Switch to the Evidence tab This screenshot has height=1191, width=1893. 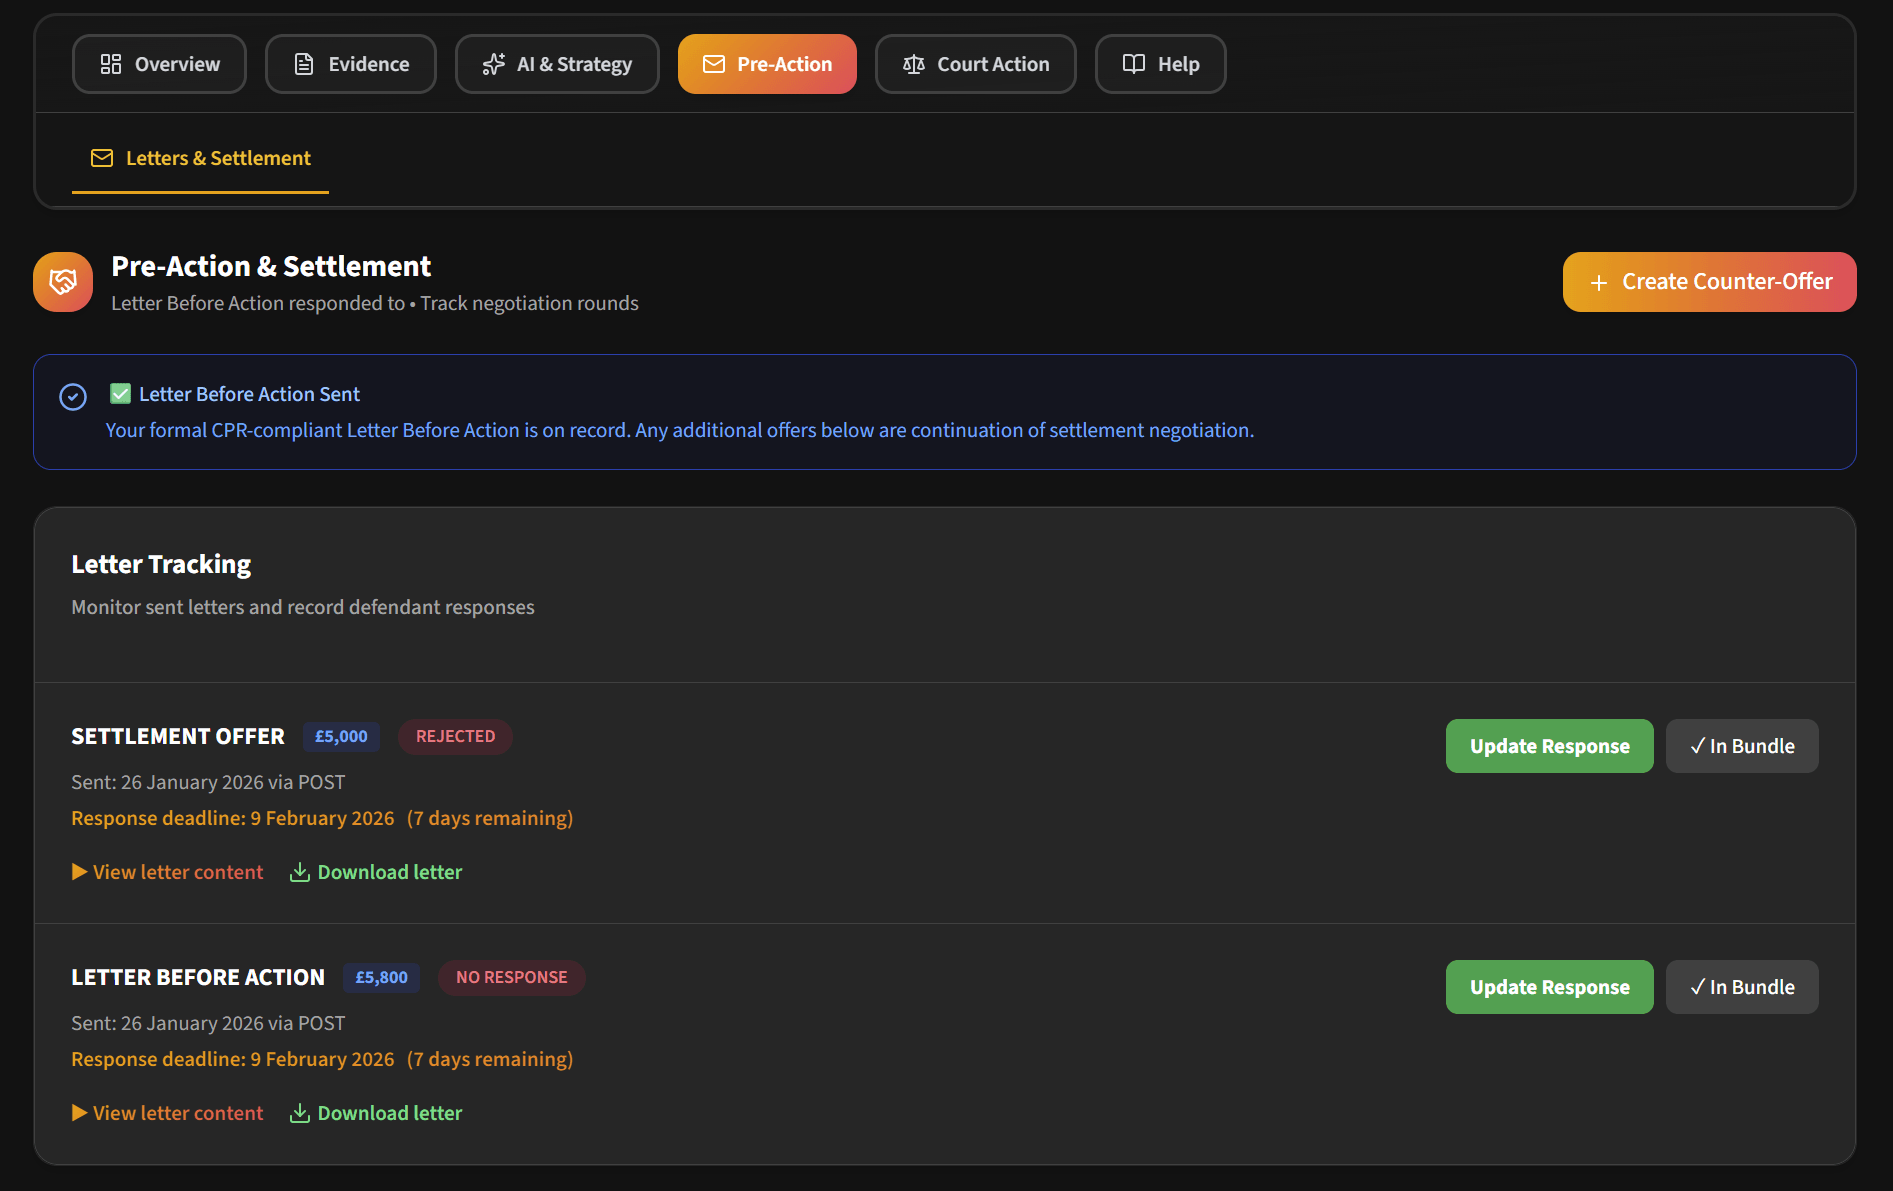(350, 64)
